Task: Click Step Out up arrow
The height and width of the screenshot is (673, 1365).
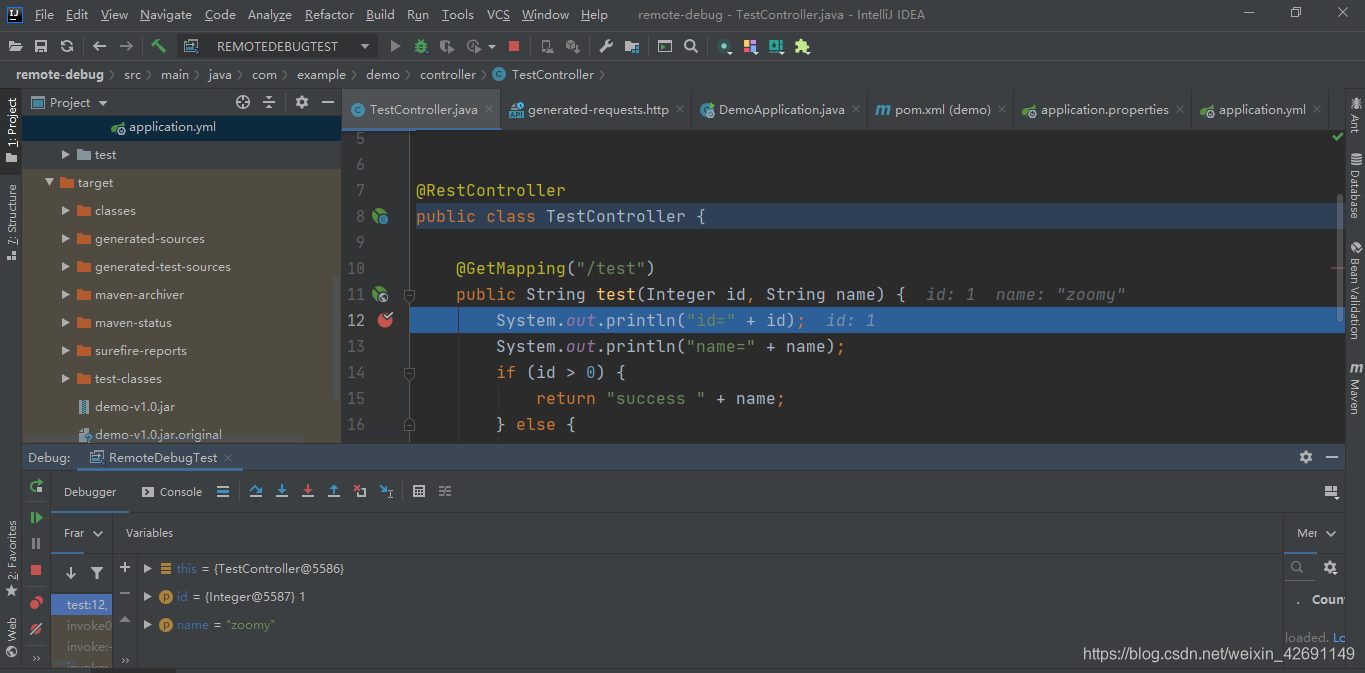Action: coord(334,491)
